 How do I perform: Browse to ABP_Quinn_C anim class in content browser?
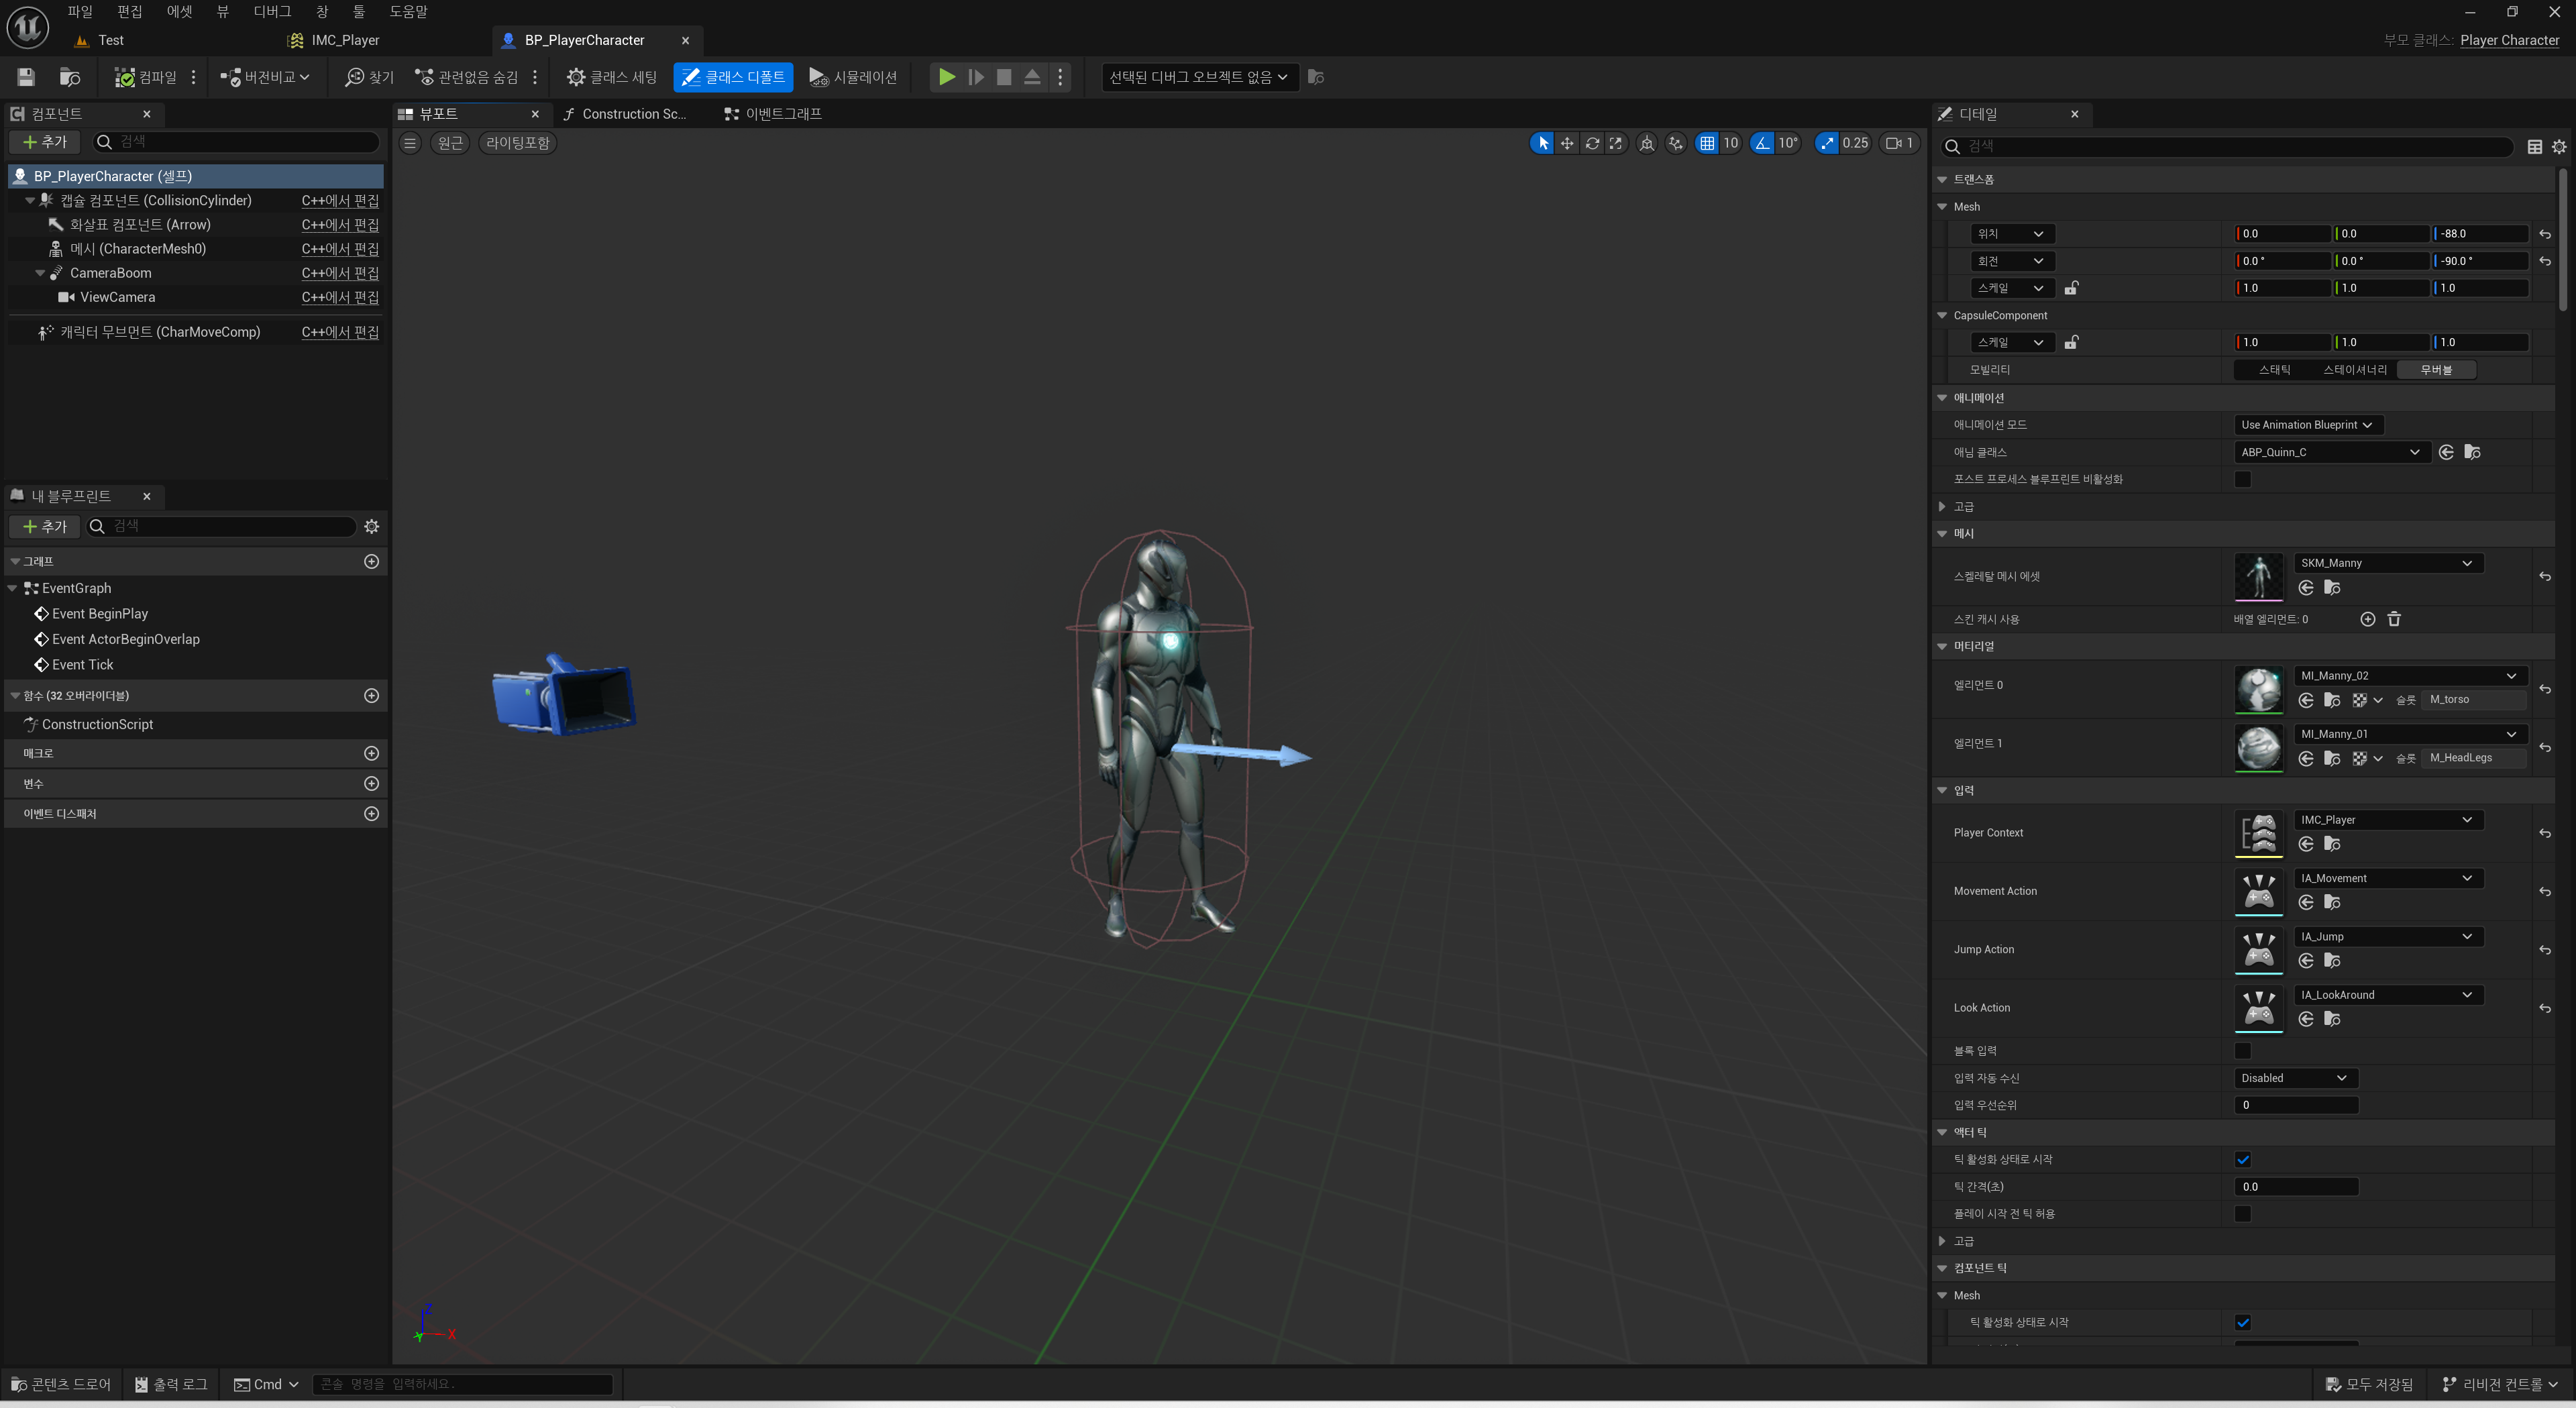coord(2472,452)
